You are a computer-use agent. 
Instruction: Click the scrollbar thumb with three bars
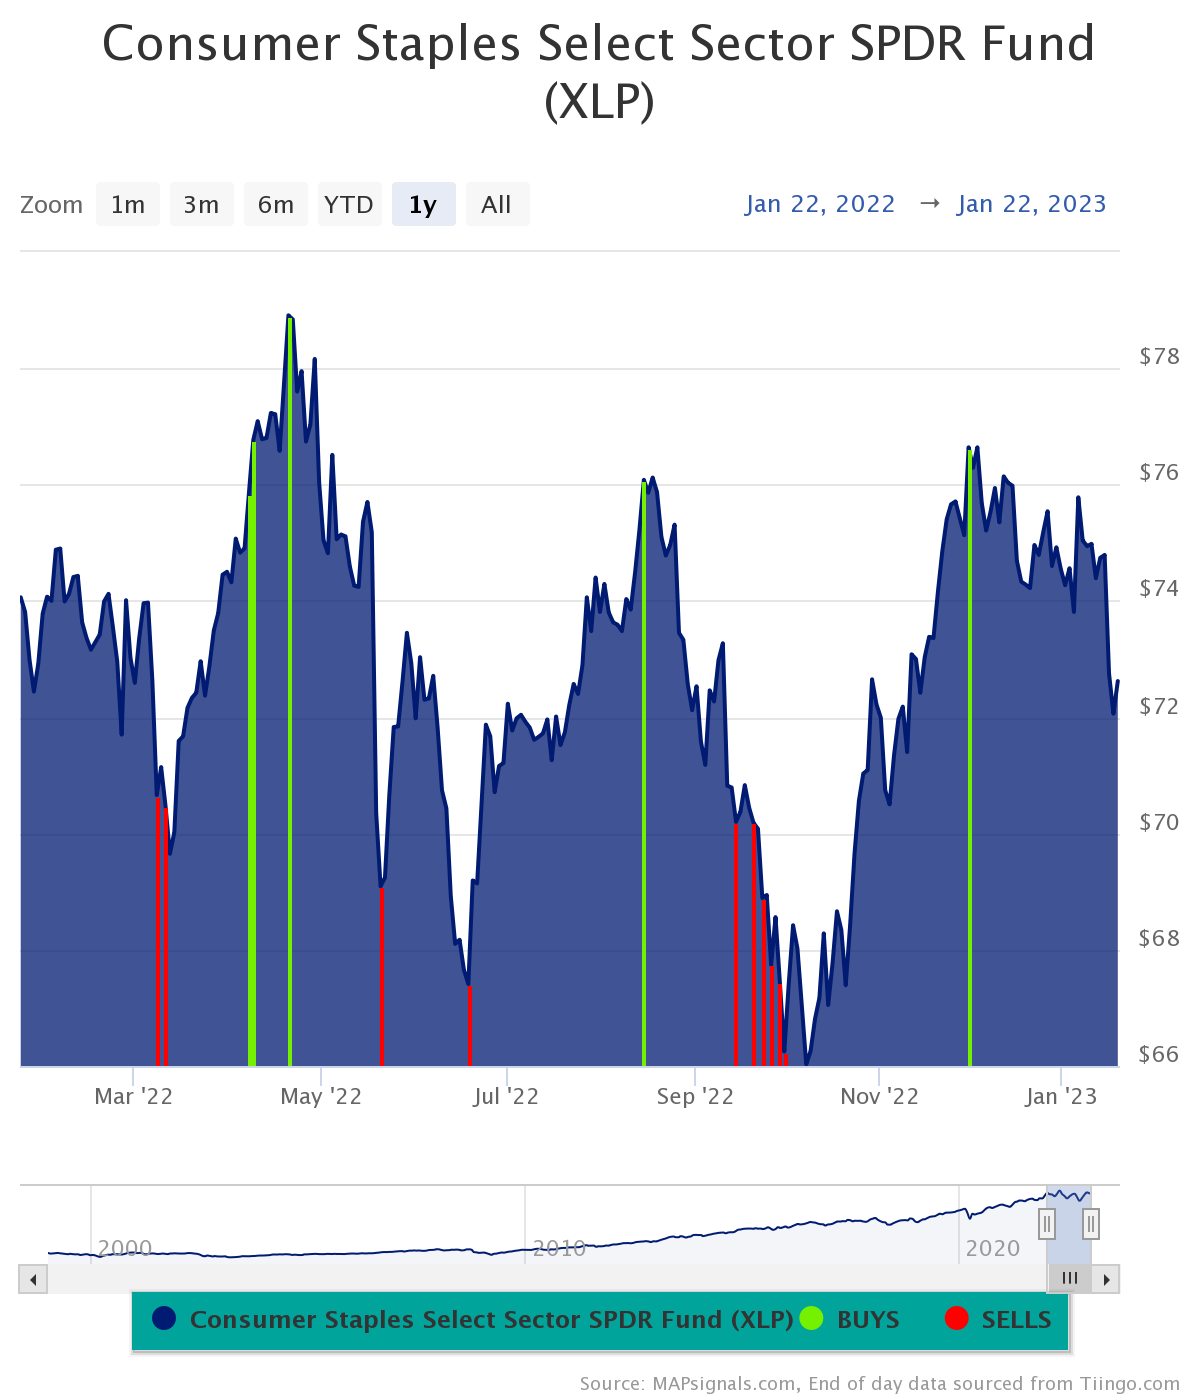(x=1069, y=1279)
